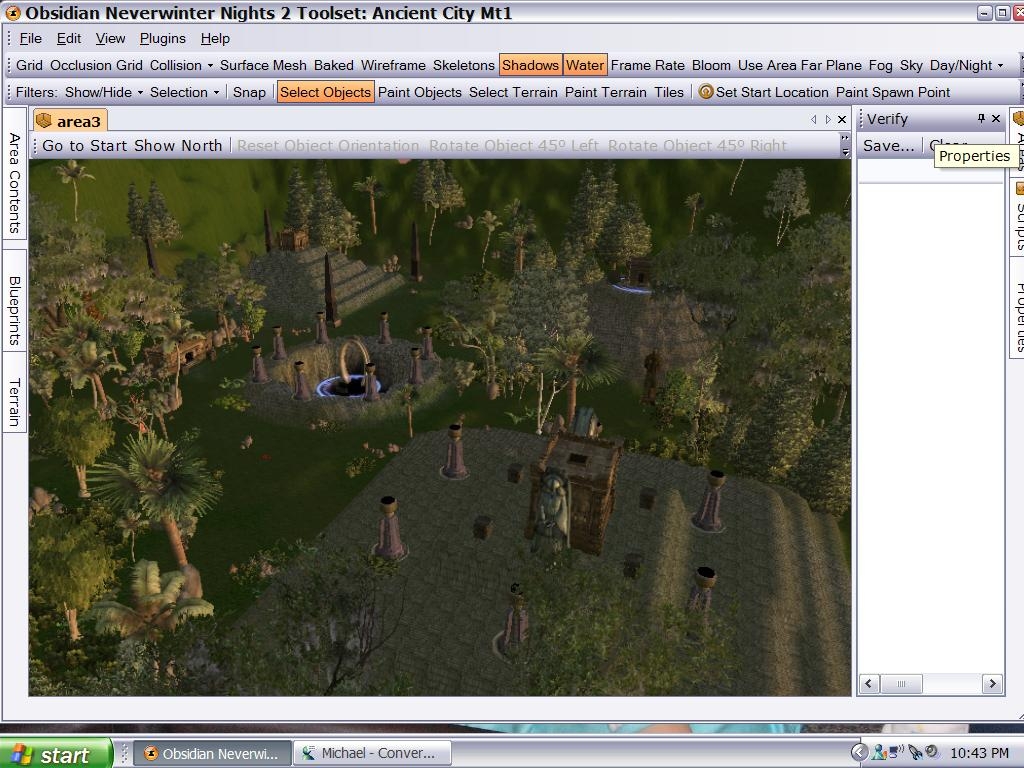
Task: Switch to the Blueprints side tab
Action: point(15,311)
